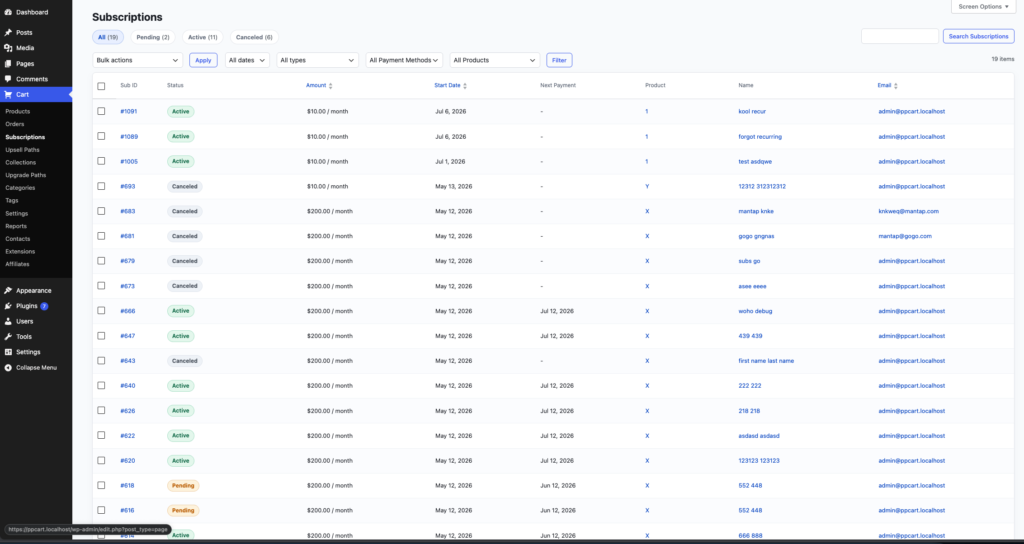
Task: Open the Dashboard icon in sidebar
Action: (8, 12)
